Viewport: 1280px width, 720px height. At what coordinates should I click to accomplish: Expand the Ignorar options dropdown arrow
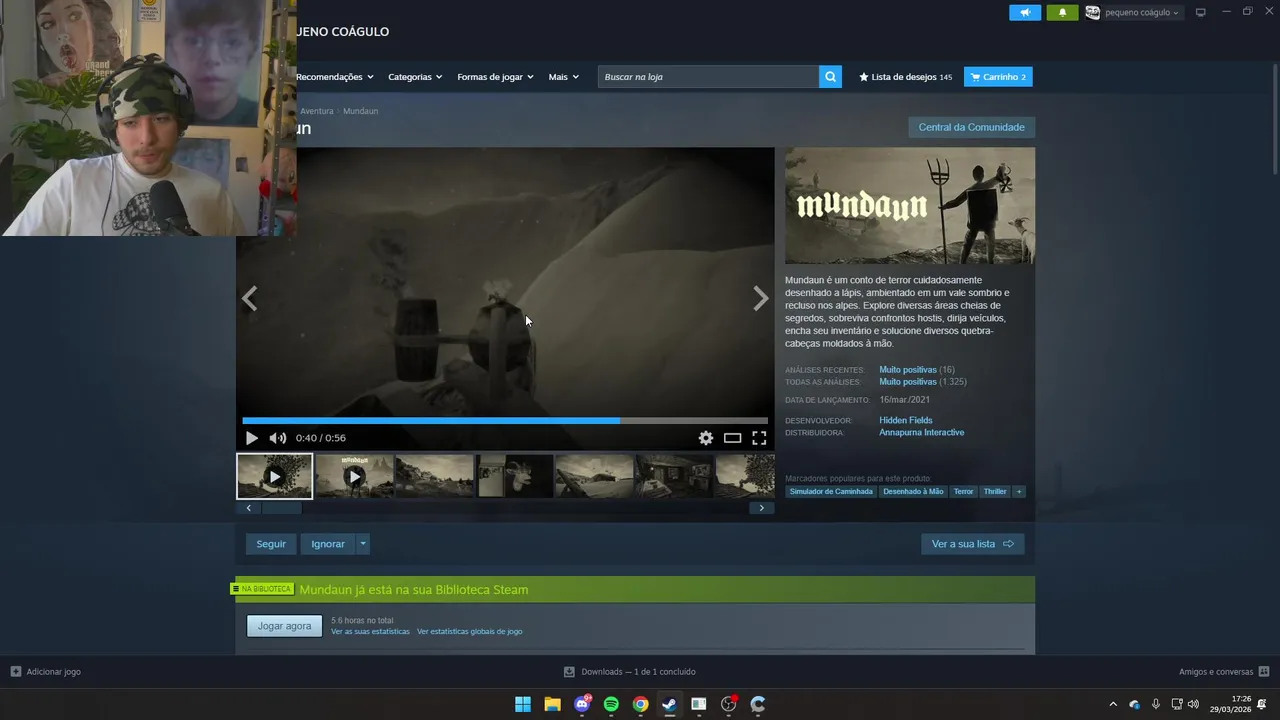click(x=363, y=544)
